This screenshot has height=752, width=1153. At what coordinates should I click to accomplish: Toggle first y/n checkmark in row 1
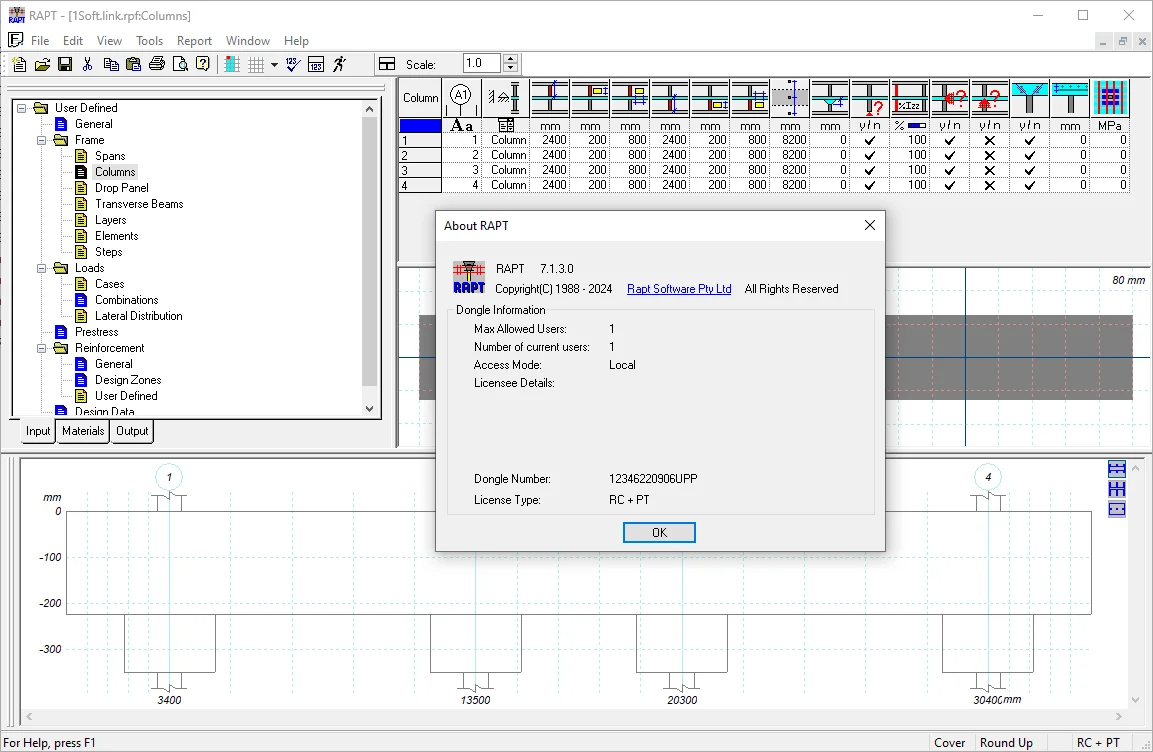point(870,140)
